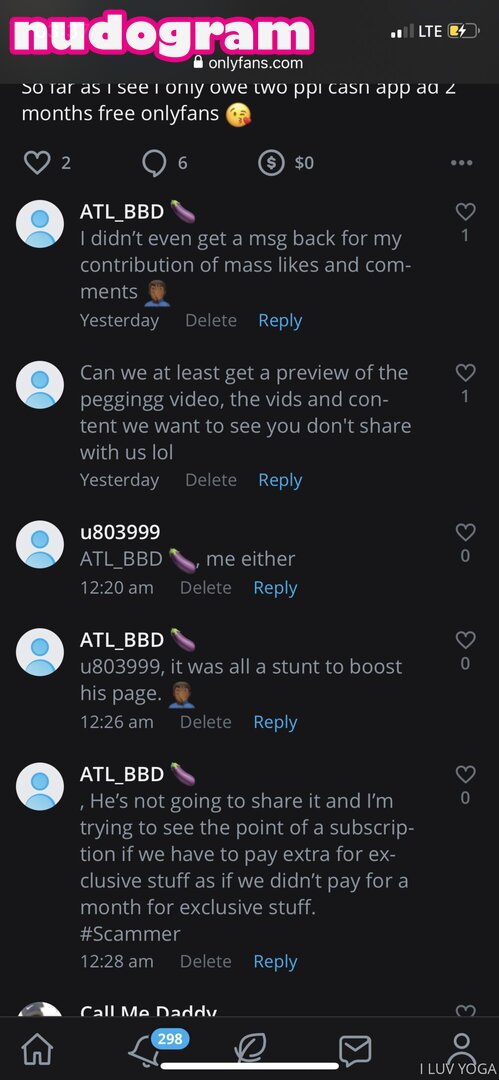Open profile icon in bottom bar

pos(462,1048)
